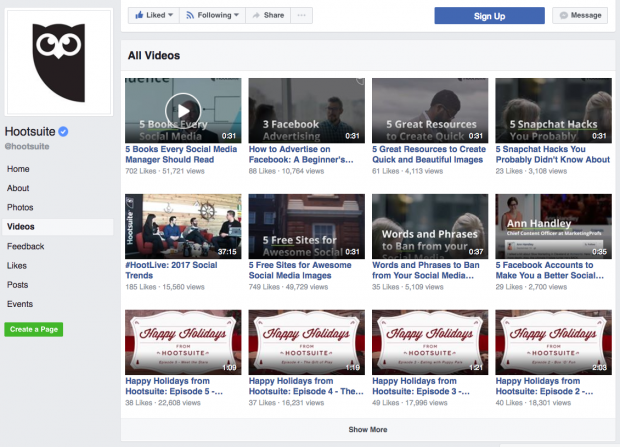The width and height of the screenshot is (620, 447).
Task: Open the Liked dropdown button
Action: click(154, 15)
